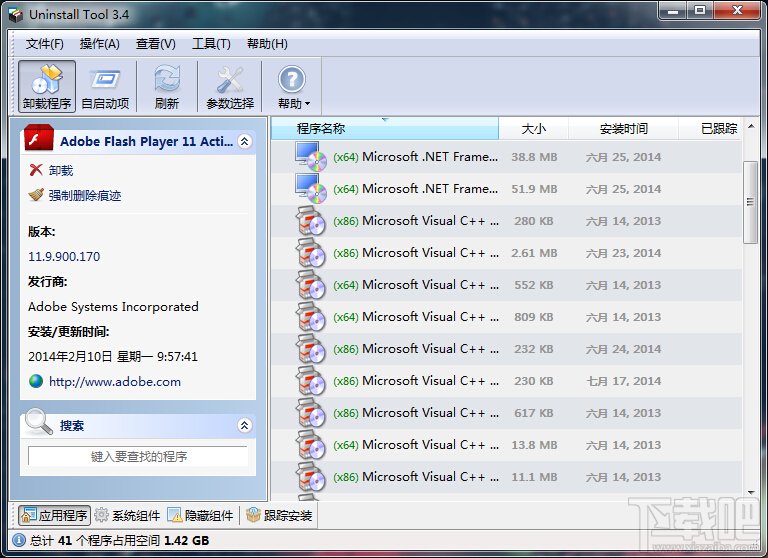Sort by 程序名称 column header

coord(385,128)
